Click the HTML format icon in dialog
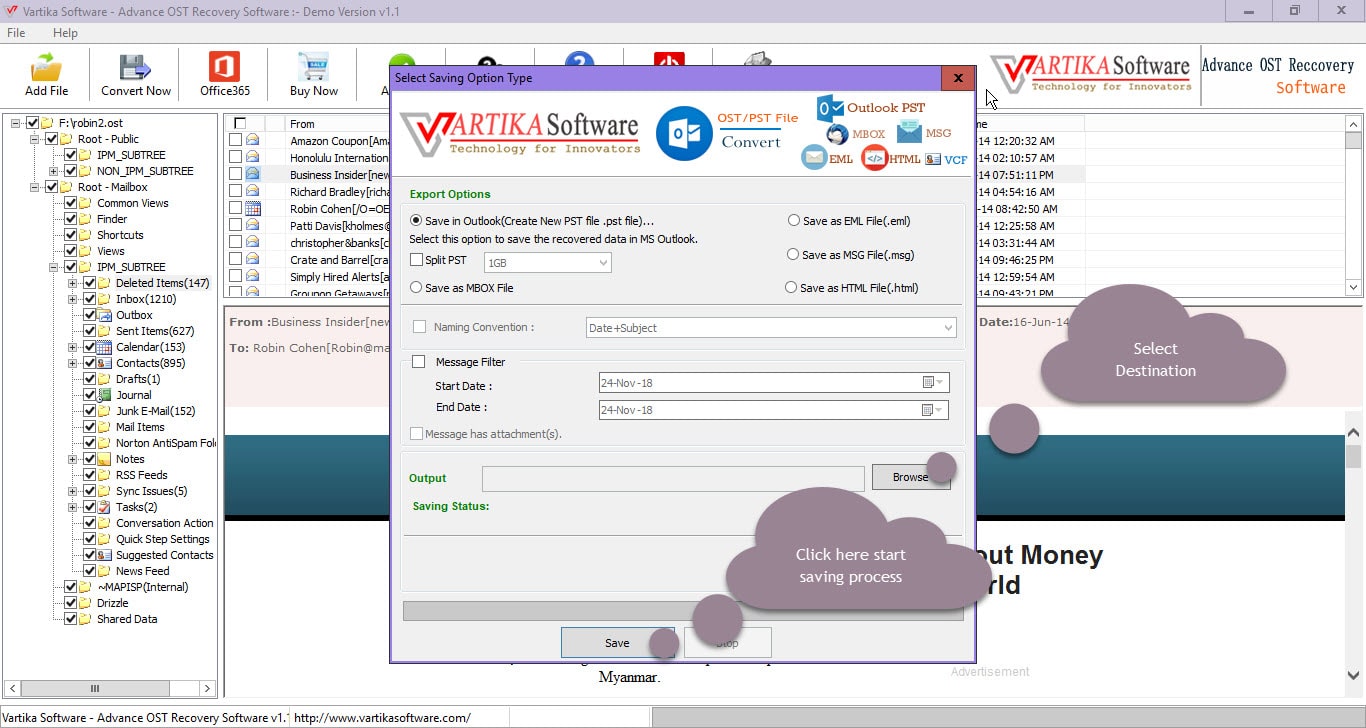Viewport: 1366px width, 728px height. point(875,158)
